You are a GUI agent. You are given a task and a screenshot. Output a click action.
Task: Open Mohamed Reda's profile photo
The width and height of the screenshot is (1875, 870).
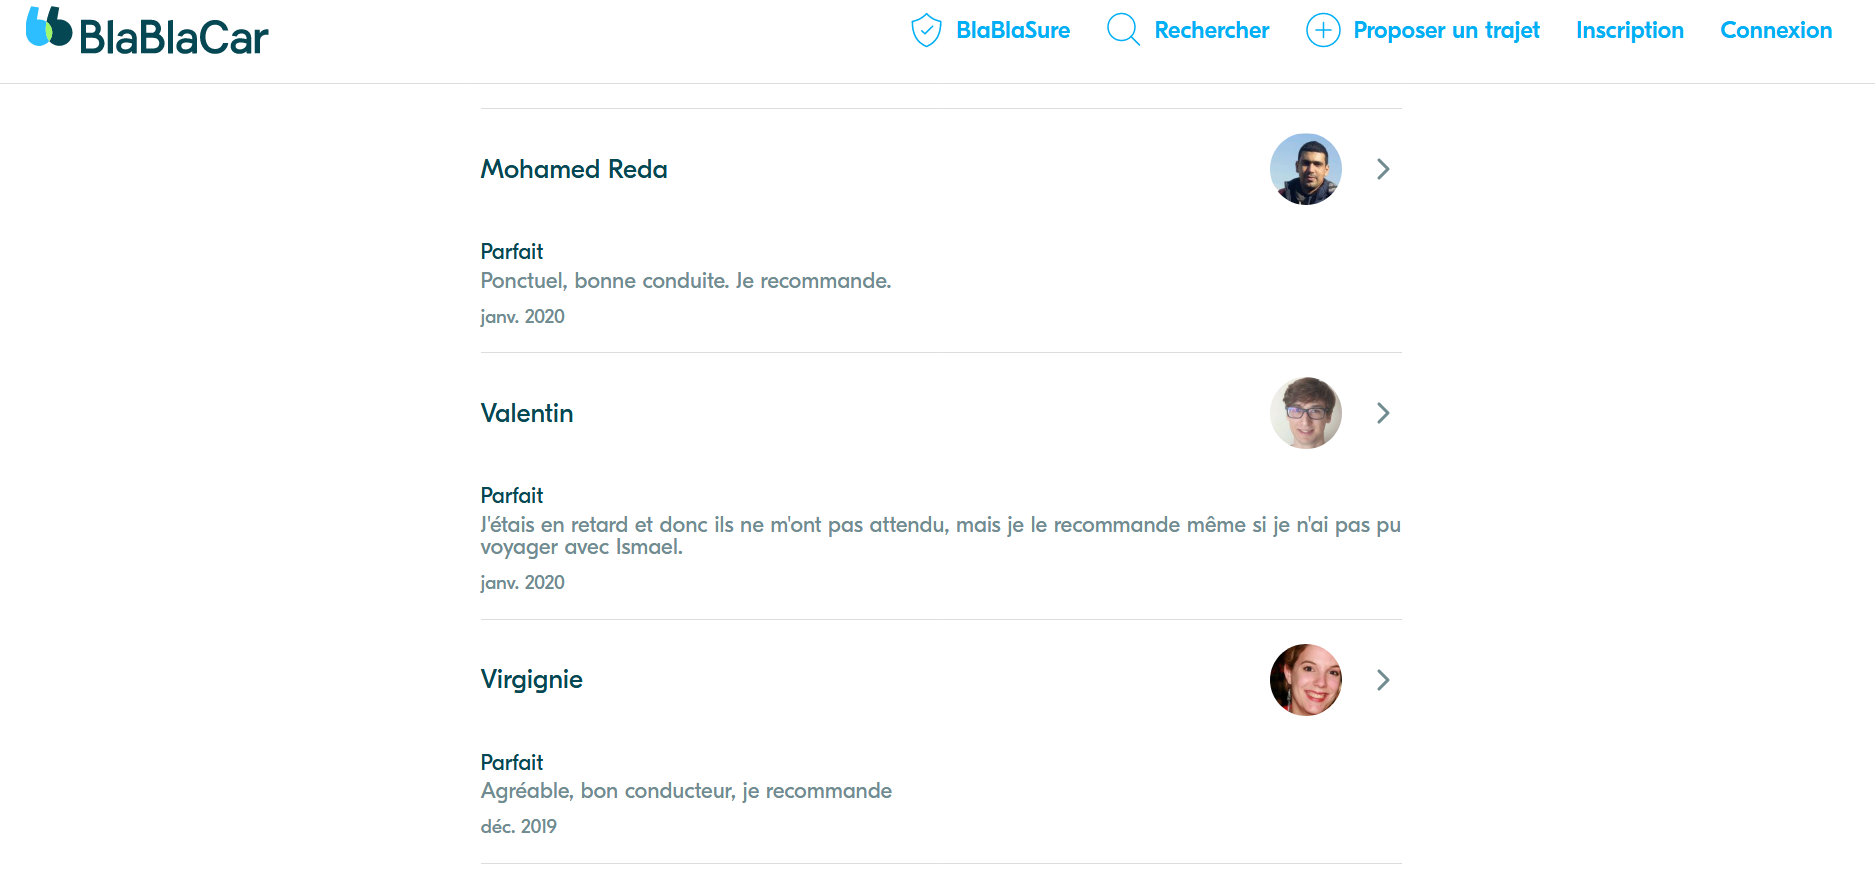point(1305,169)
